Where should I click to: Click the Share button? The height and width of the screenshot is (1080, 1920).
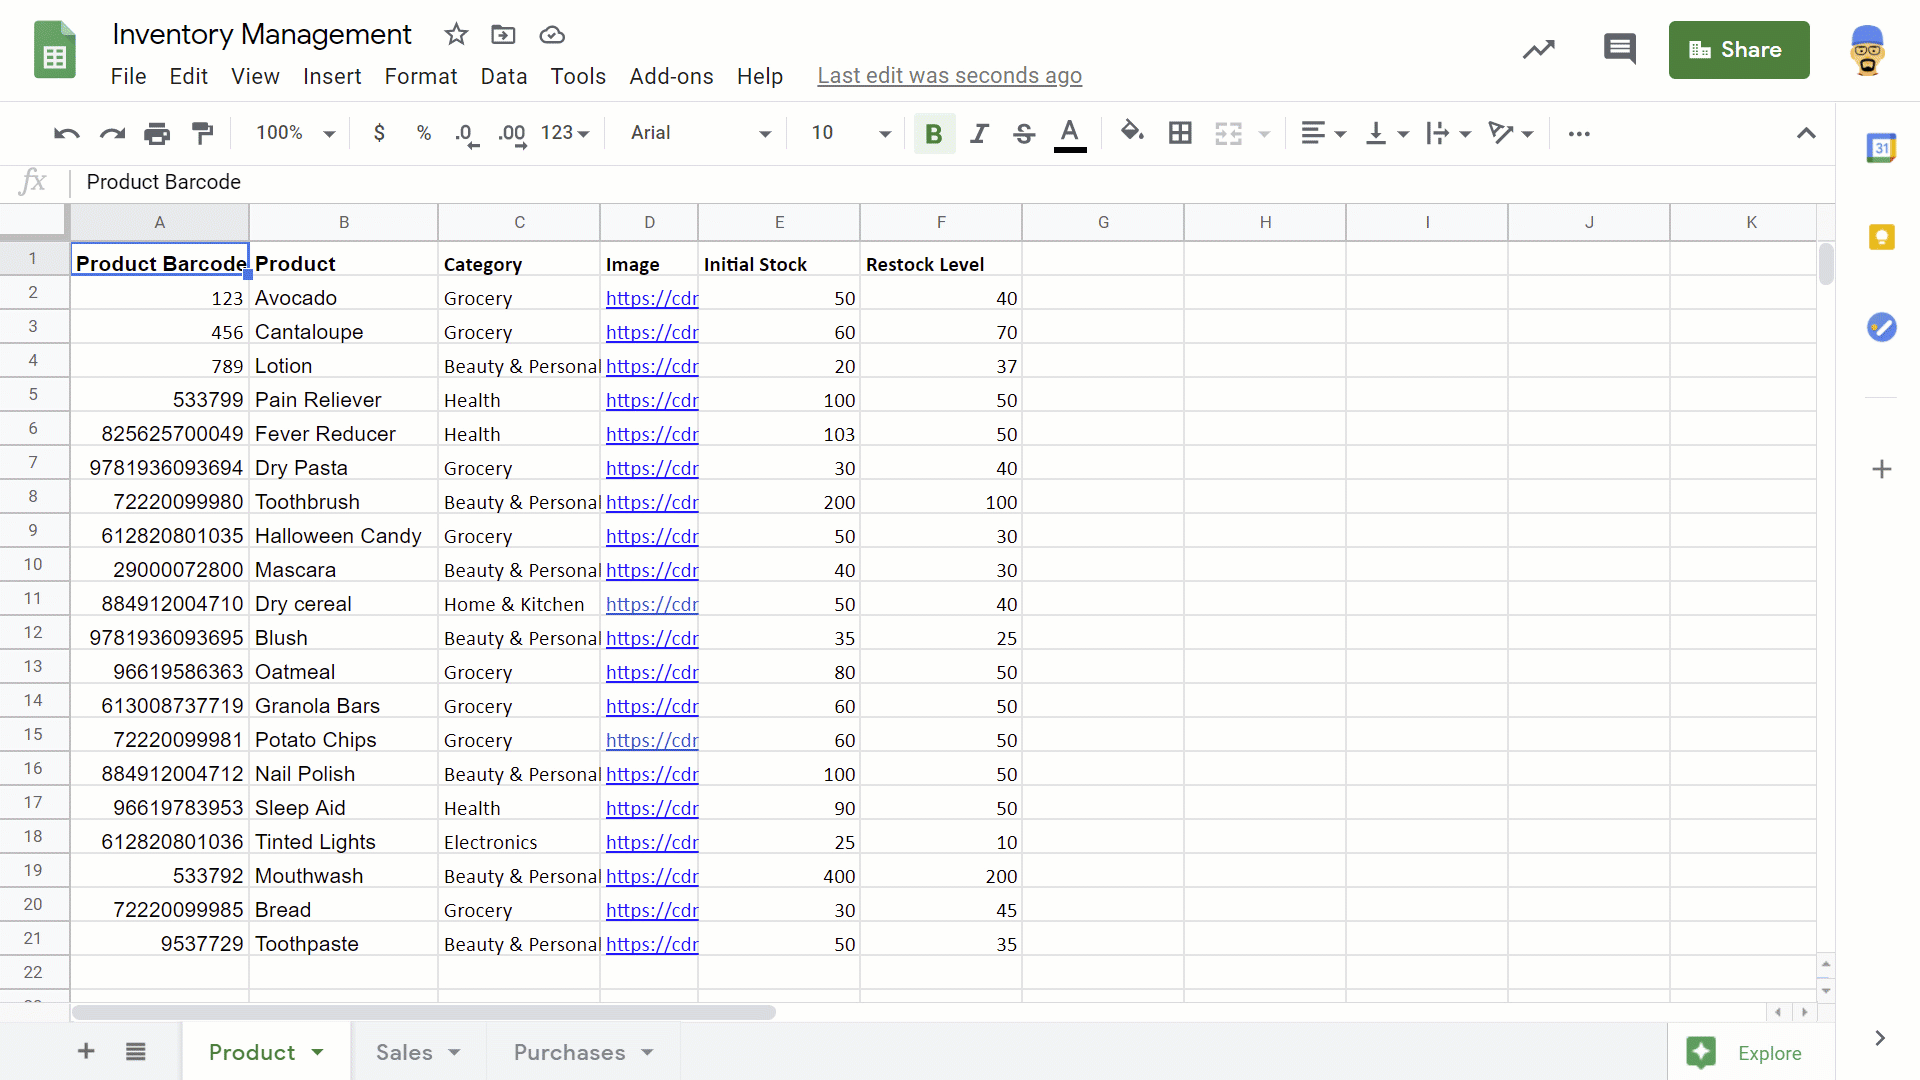click(1741, 50)
